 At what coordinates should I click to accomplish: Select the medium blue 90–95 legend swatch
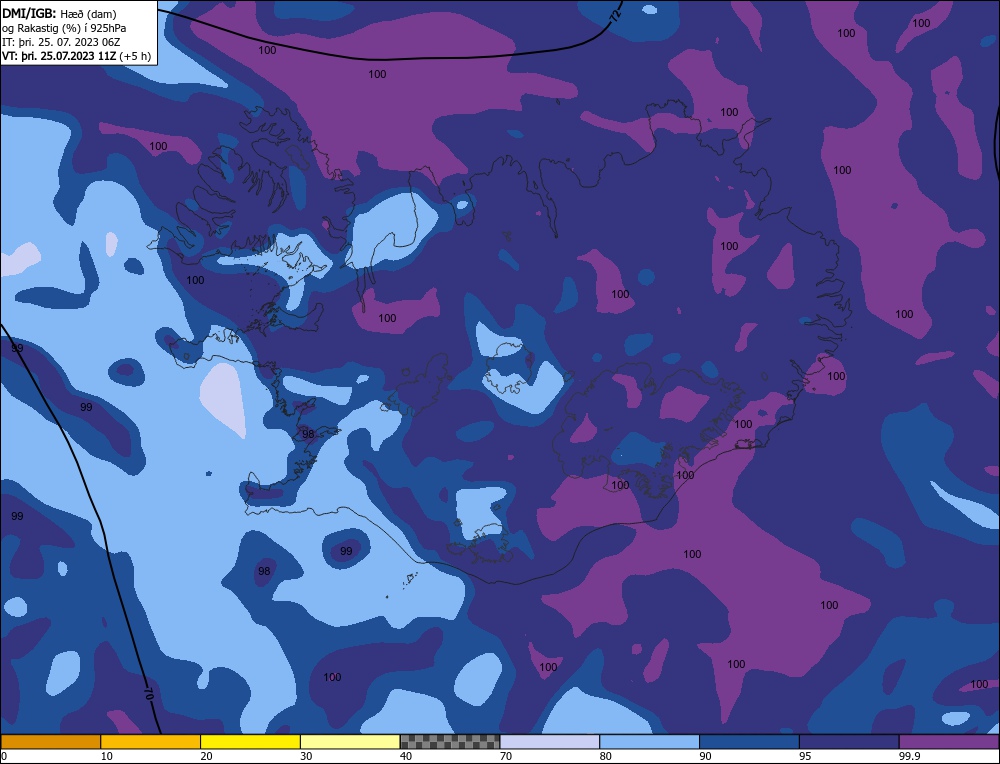click(x=749, y=742)
